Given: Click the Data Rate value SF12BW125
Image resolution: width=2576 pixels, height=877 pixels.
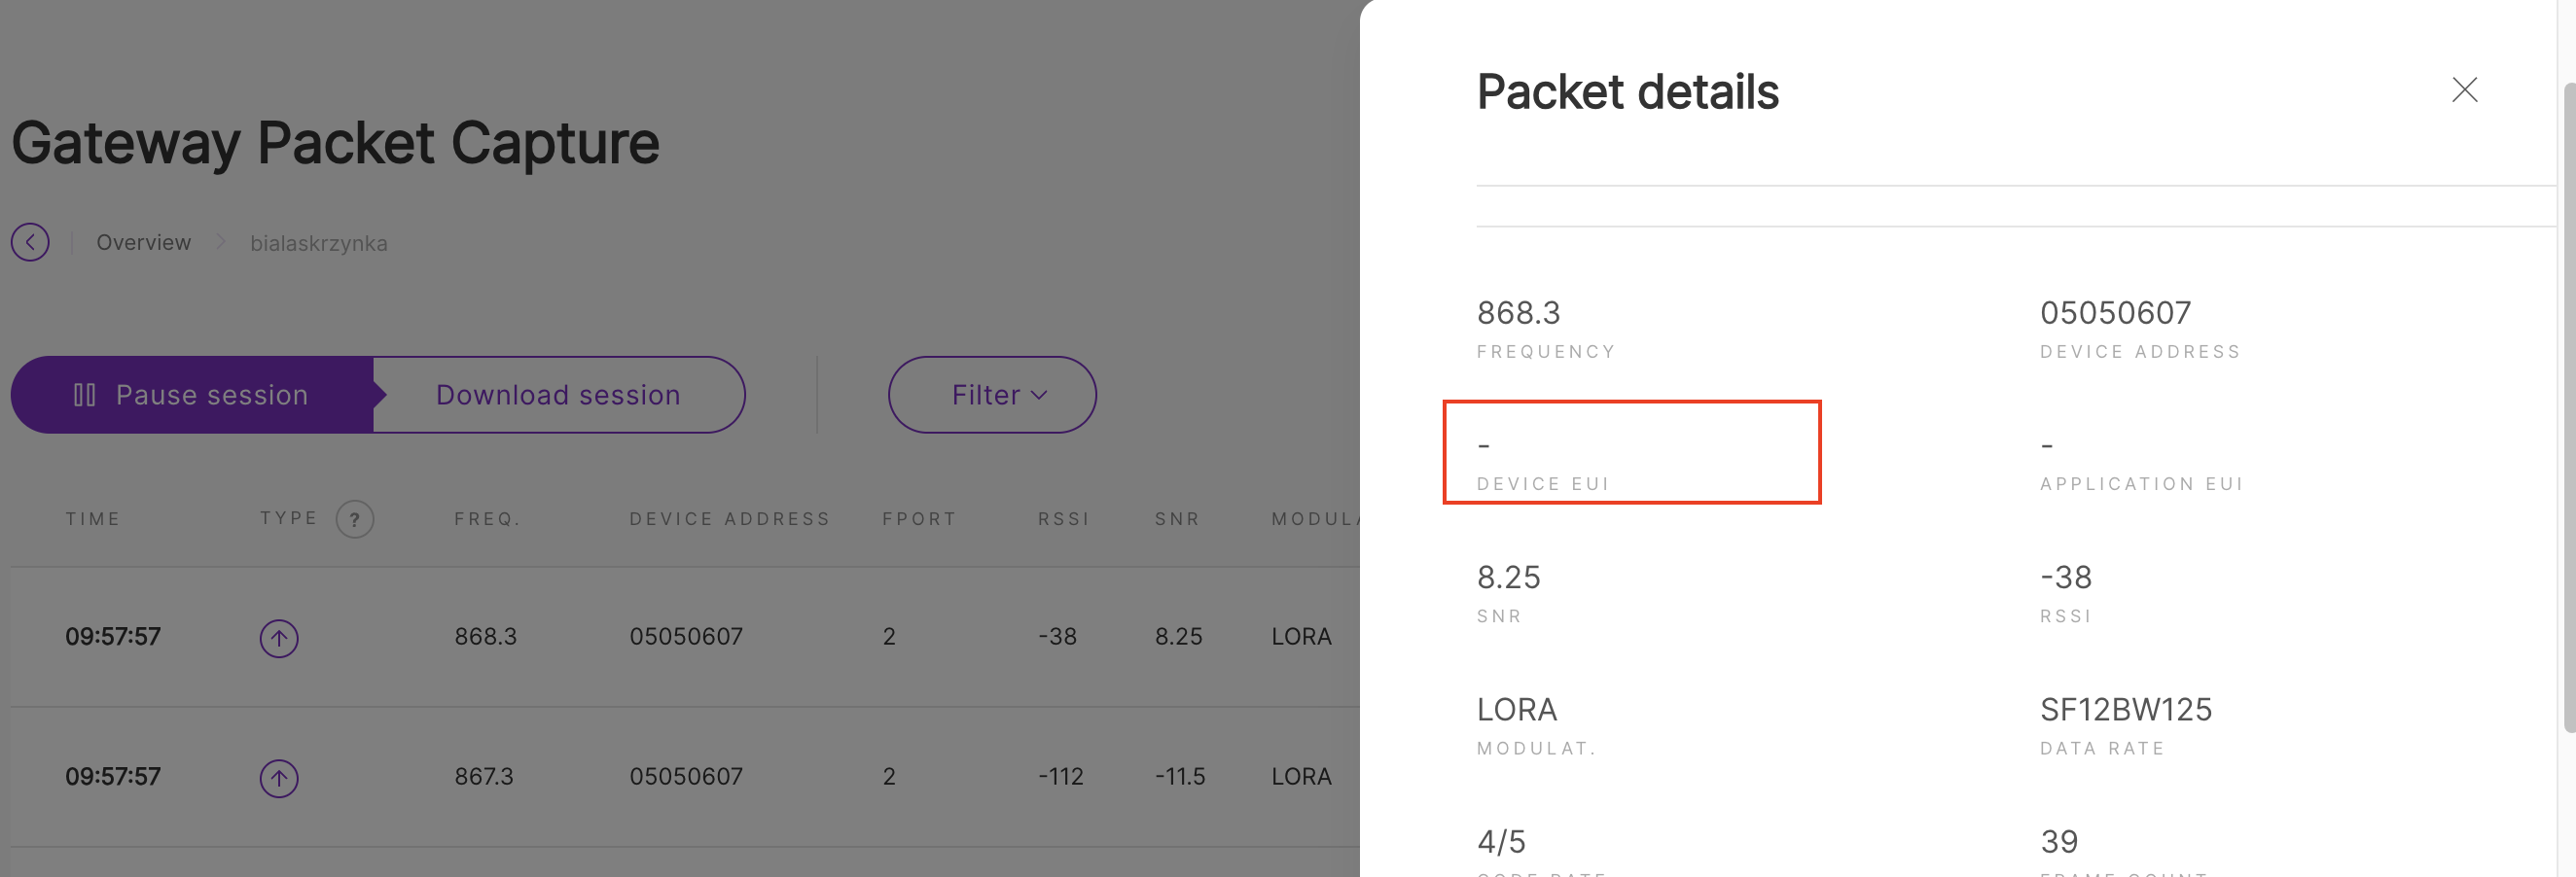Looking at the screenshot, I should tap(2125, 710).
